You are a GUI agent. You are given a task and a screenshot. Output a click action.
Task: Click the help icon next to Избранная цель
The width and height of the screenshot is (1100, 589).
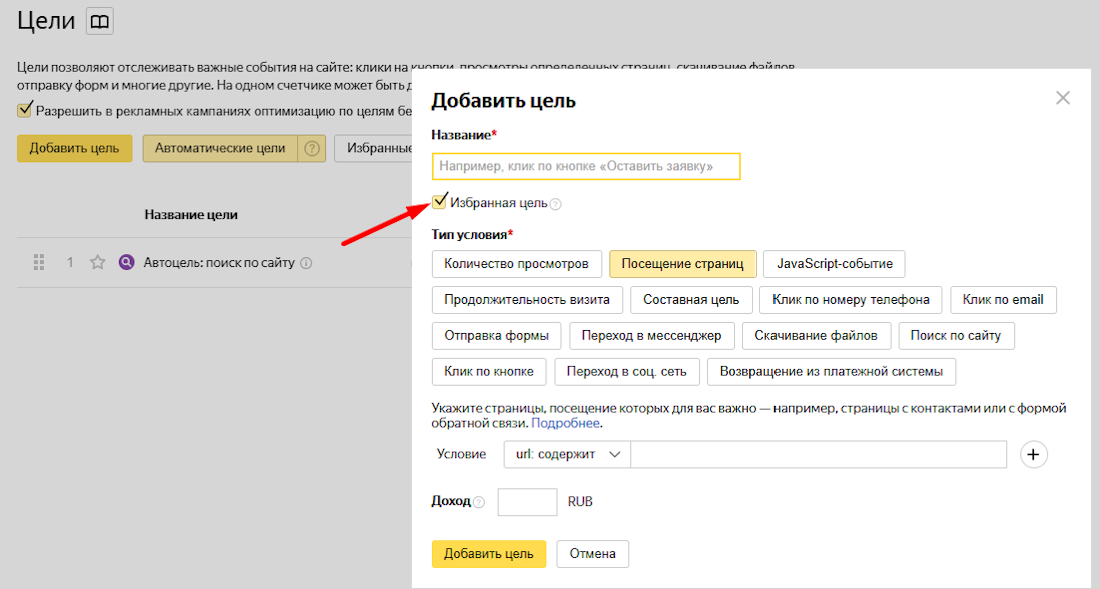pos(556,204)
